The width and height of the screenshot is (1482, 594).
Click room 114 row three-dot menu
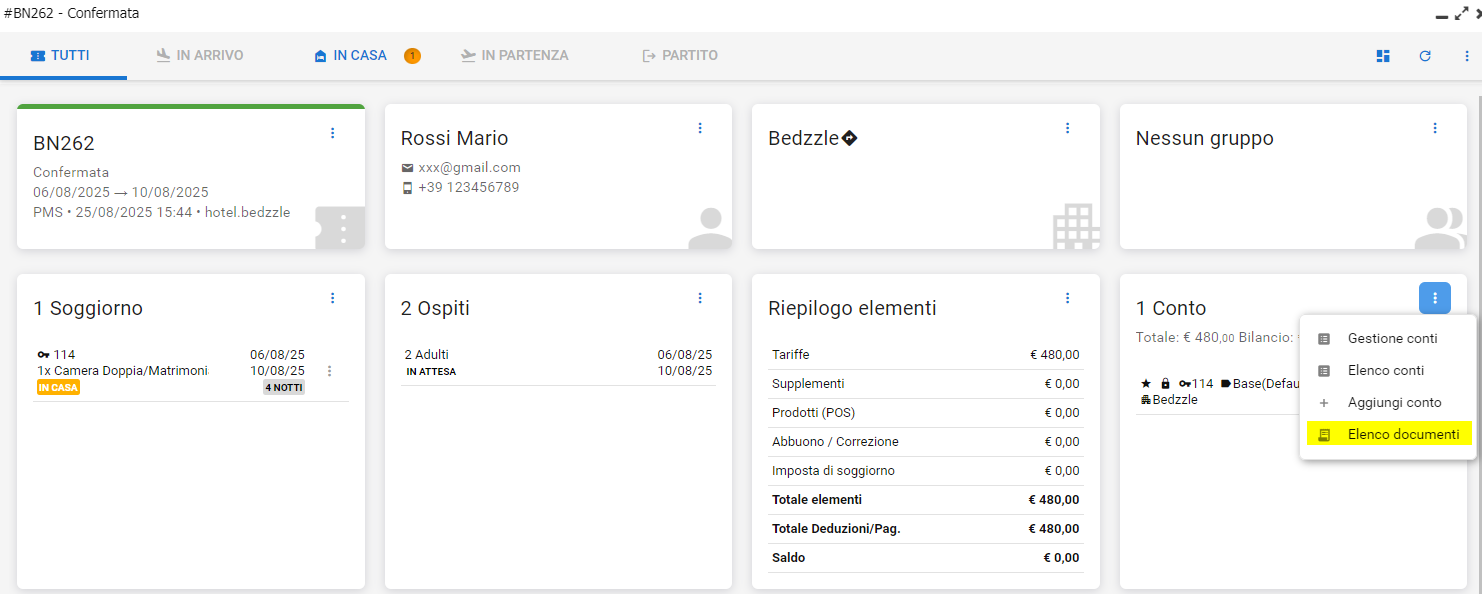tap(330, 371)
